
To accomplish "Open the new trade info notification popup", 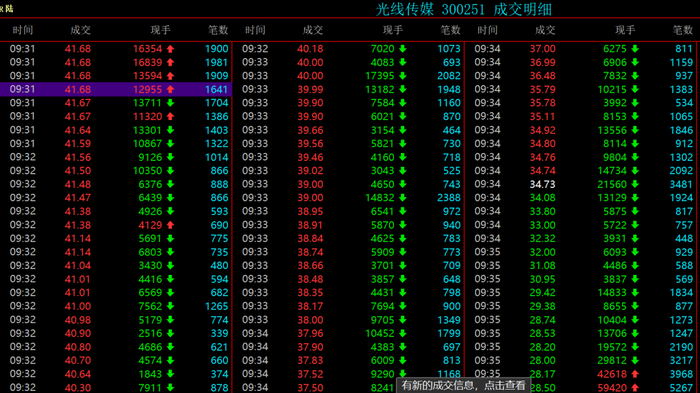I will [x=463, y=385].
